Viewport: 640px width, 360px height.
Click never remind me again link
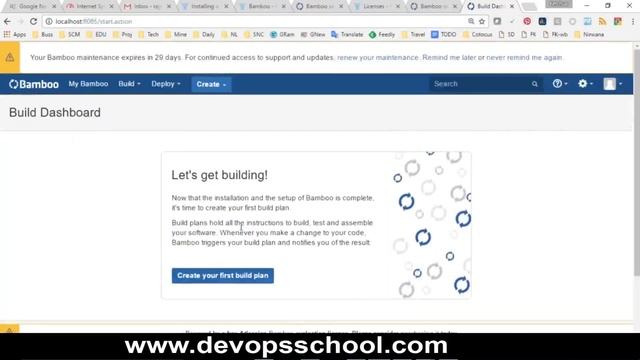click(x=524, y=58)
